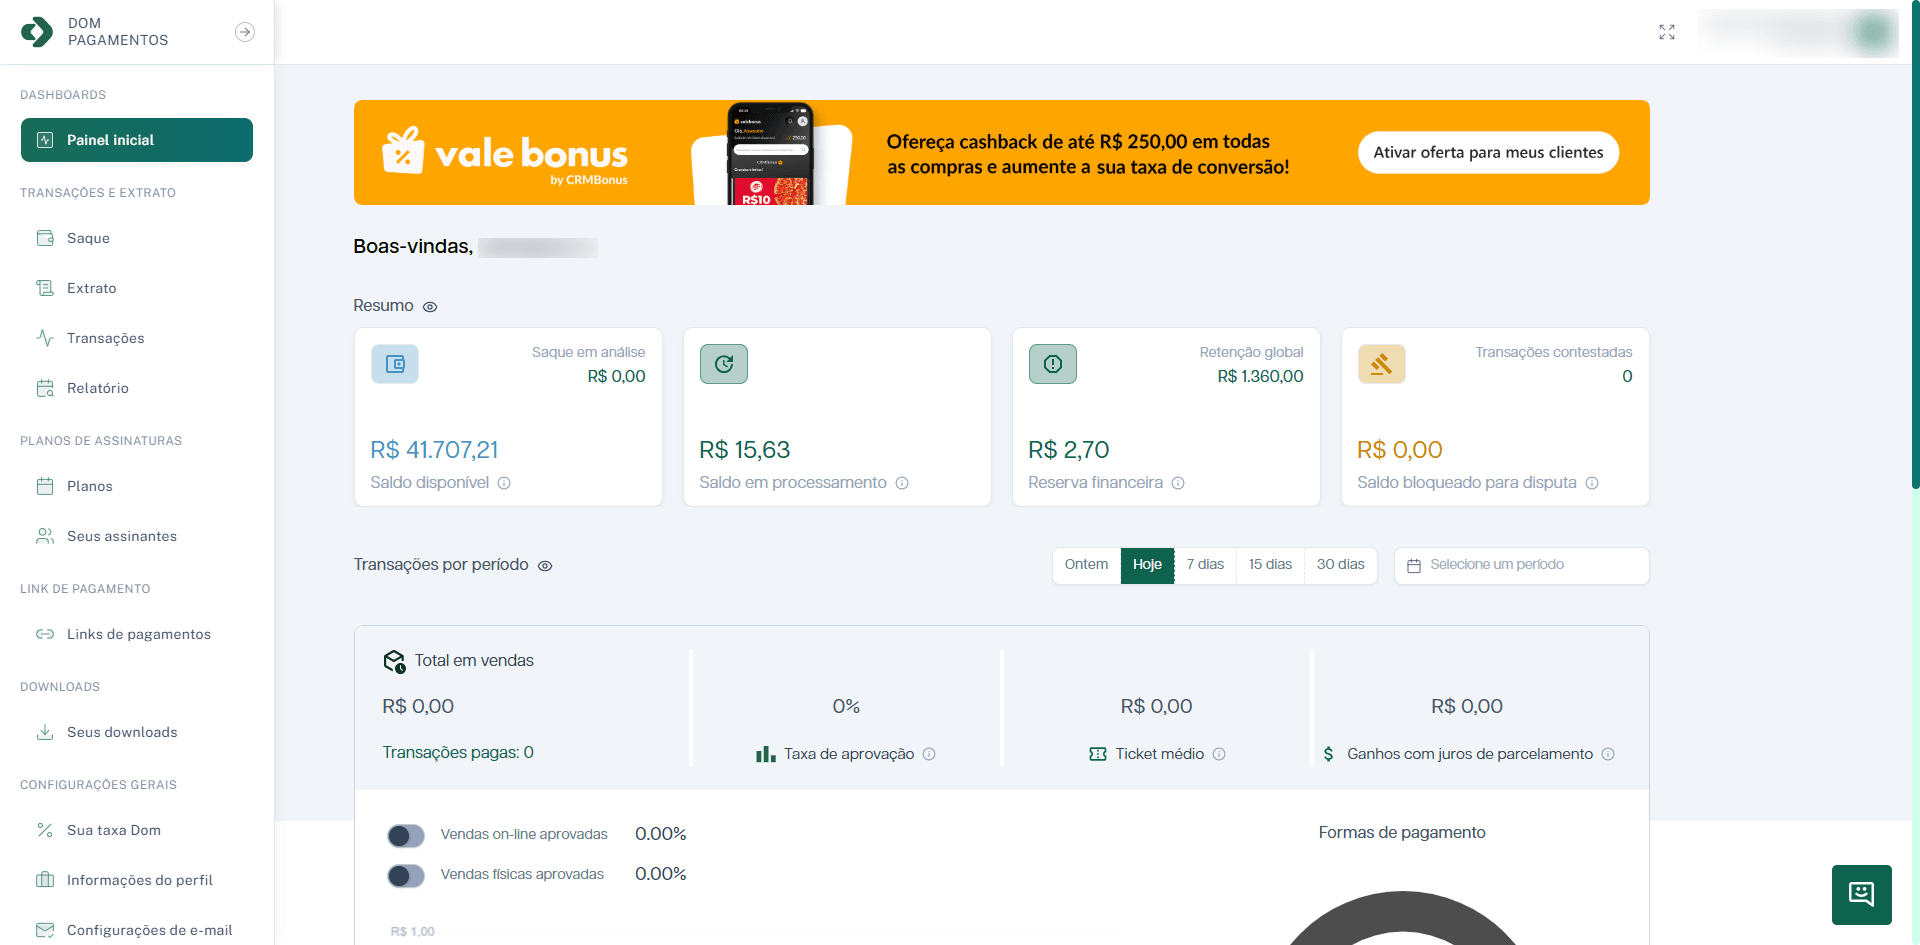Open the Selecione um período date picker
The image size is (1920, 945).
click(x=1520, y=565)
